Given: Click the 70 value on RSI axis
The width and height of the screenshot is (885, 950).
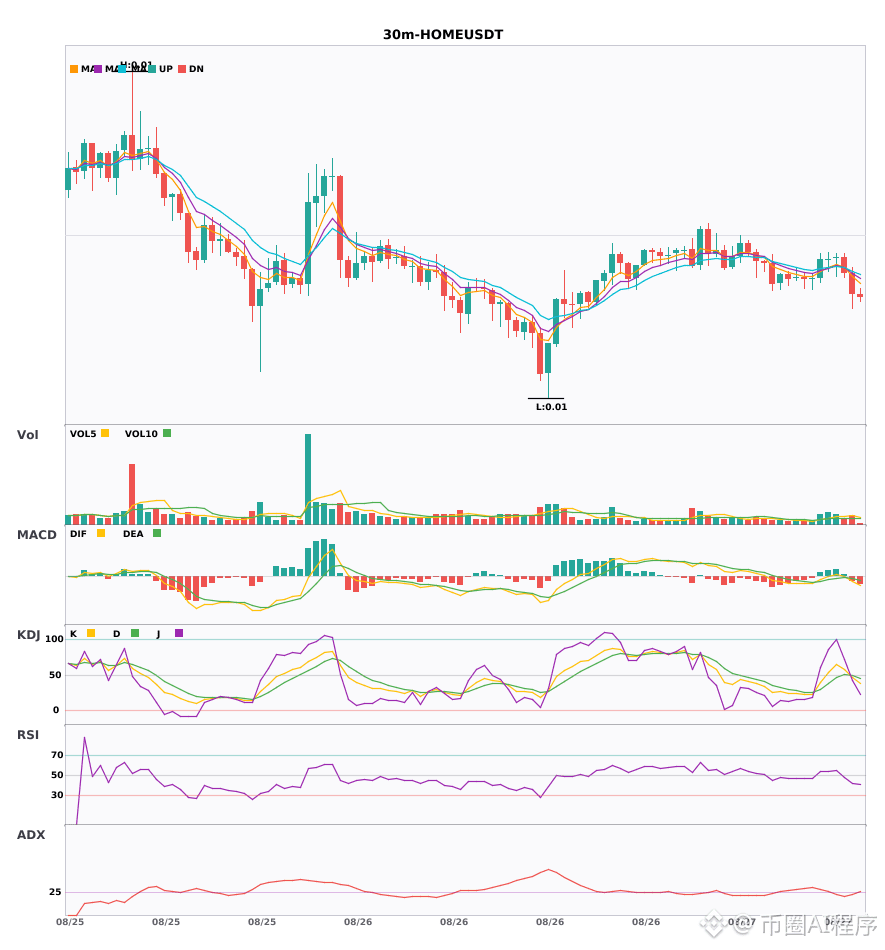Looking at the screenshot, I should tap(57, 755).
